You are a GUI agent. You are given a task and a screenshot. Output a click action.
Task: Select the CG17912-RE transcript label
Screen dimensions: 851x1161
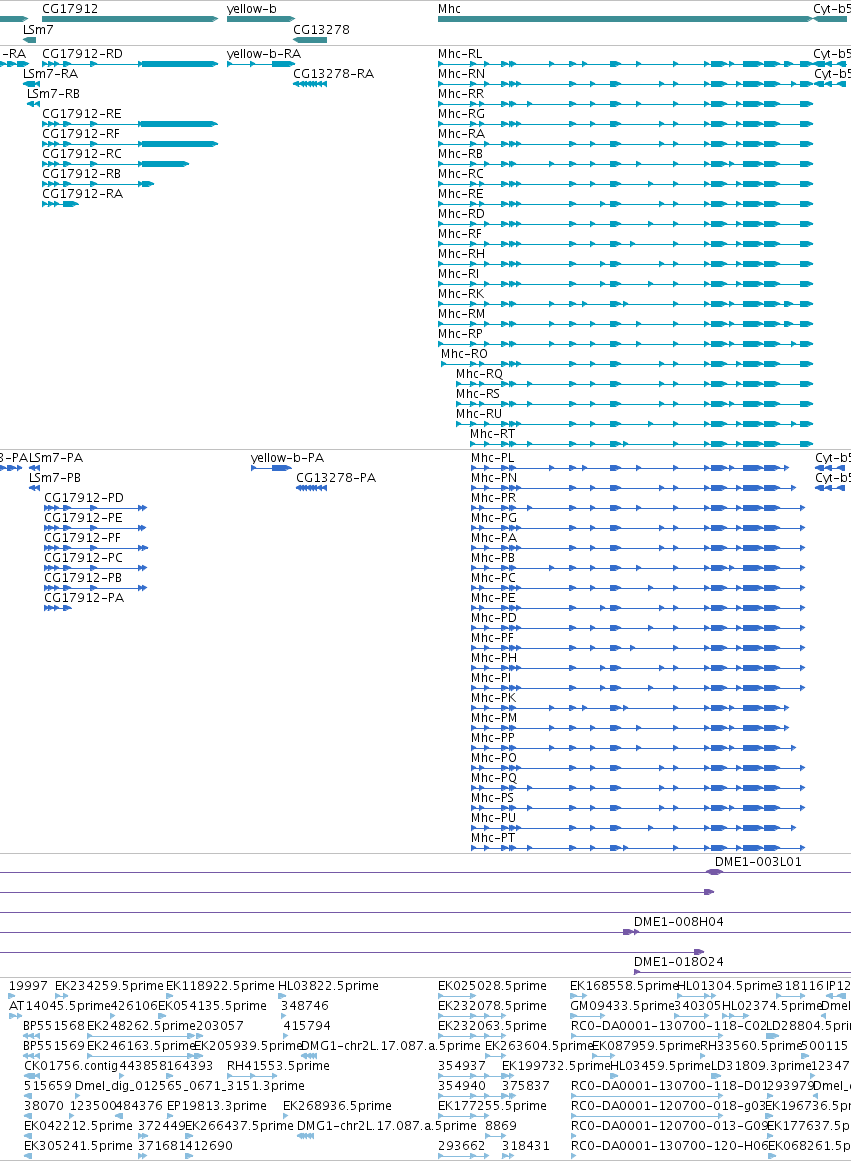[81, 114]
